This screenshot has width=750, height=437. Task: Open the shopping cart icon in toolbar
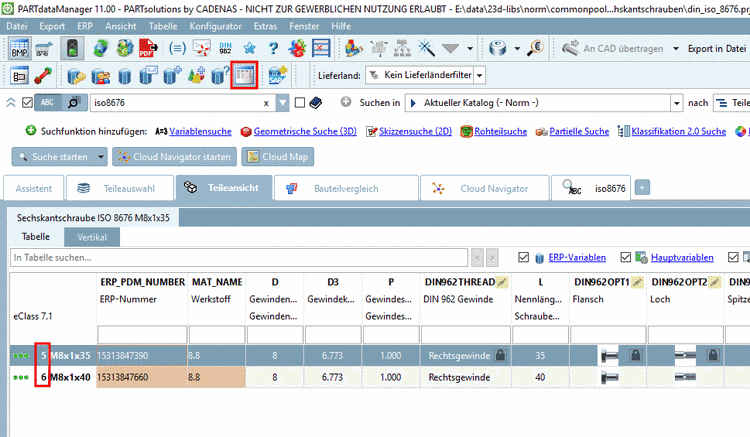(x=44, y=48)
